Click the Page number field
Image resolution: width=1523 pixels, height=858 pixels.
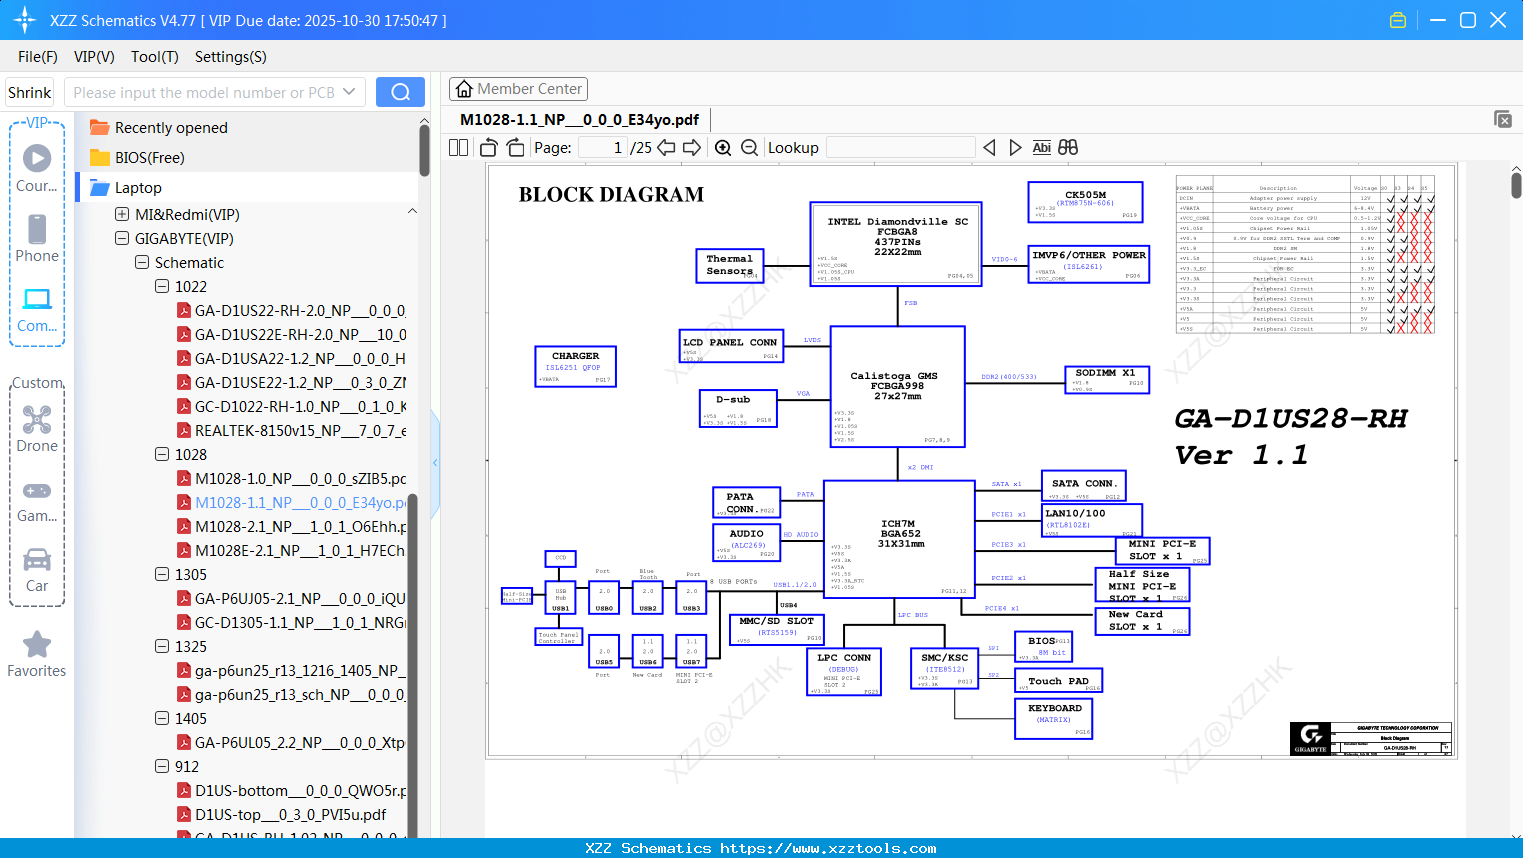click(x=603, y=147)
